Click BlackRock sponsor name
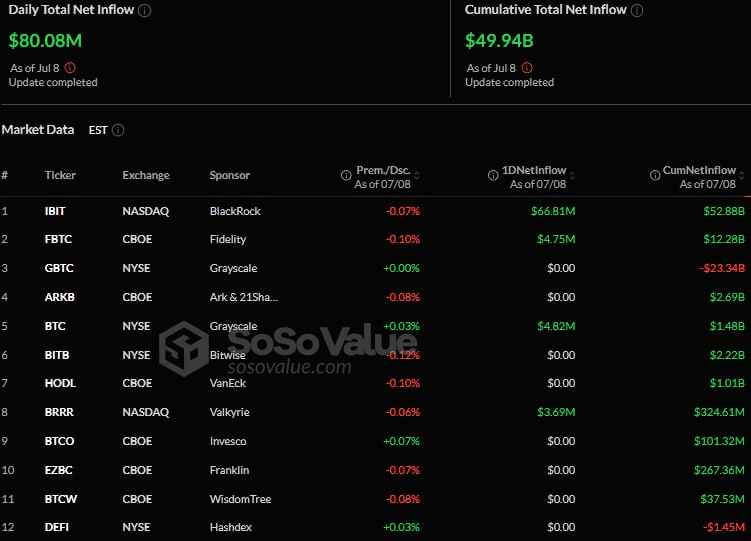This screenshot has width=751, height=541. (x=235, y=211)
